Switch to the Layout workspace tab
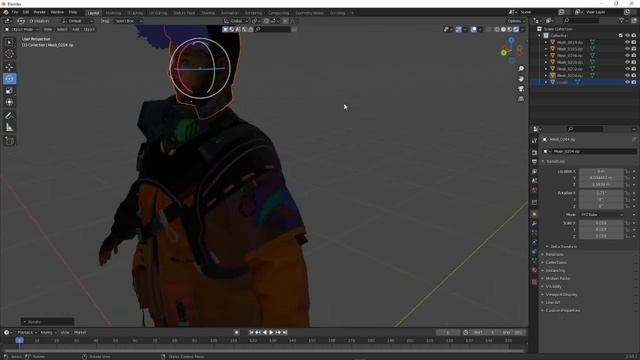This screenshot has height=360, width=640. (x=93, y=13)
